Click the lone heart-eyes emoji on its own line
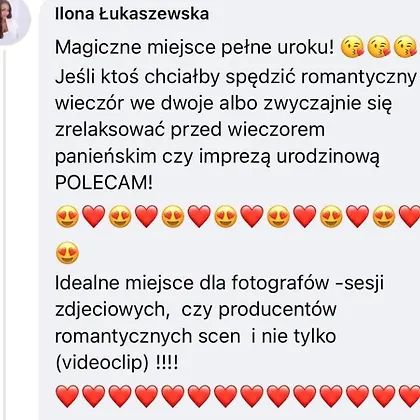The width and height of the screenshot is (420, 420). [x=67, y=253]
